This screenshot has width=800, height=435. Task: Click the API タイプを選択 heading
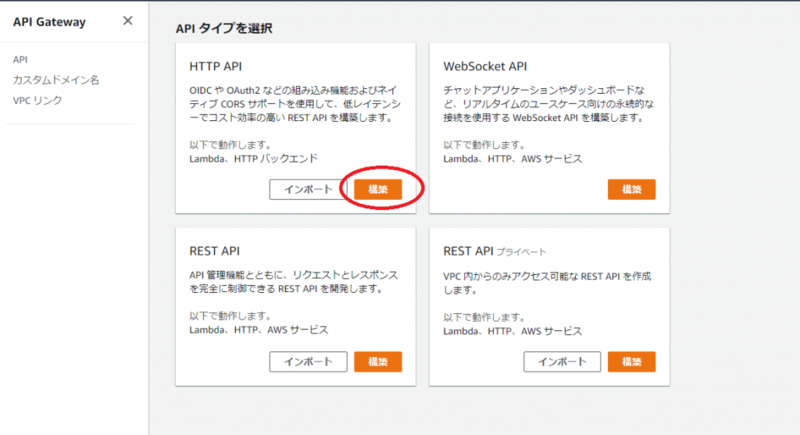click(224, 29)
